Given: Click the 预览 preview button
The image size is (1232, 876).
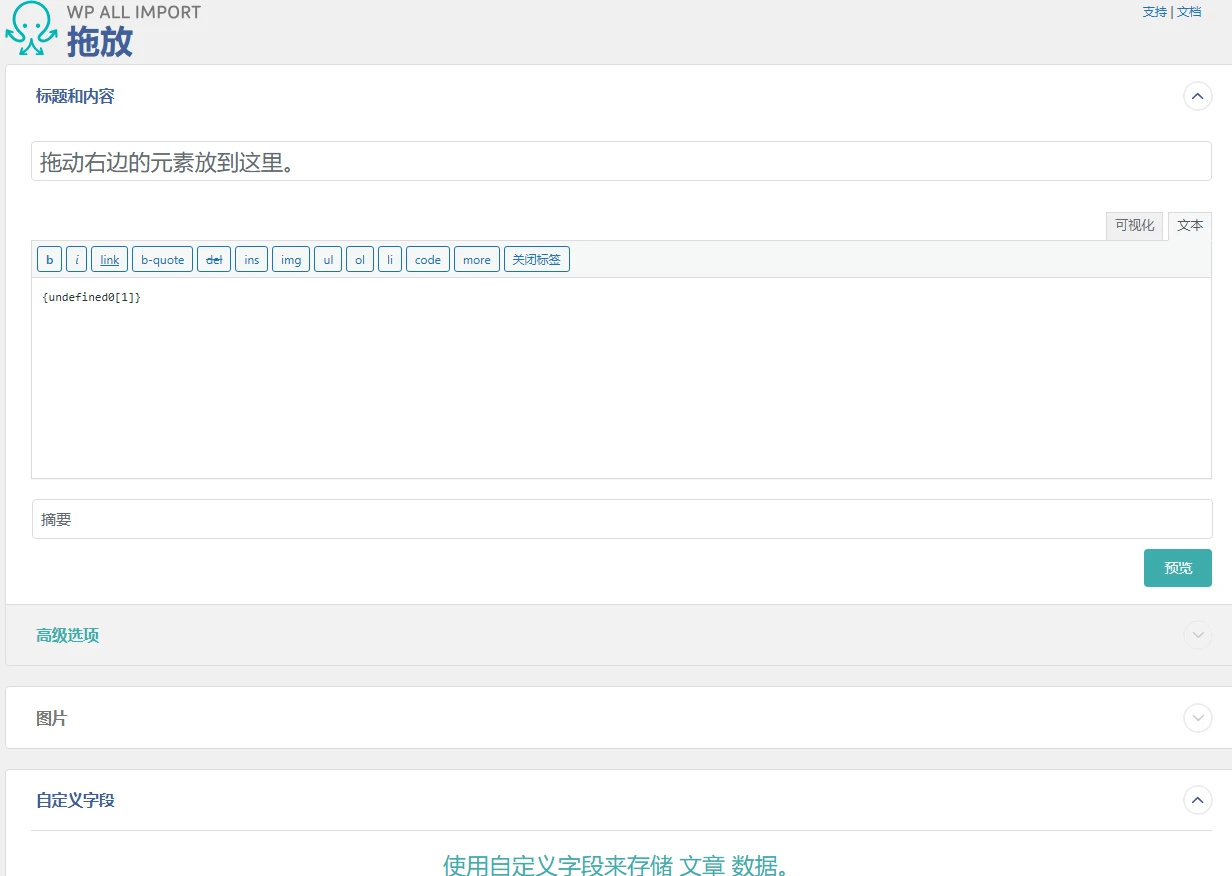Looking at the screenshot, I should [x=1177, y=567].
